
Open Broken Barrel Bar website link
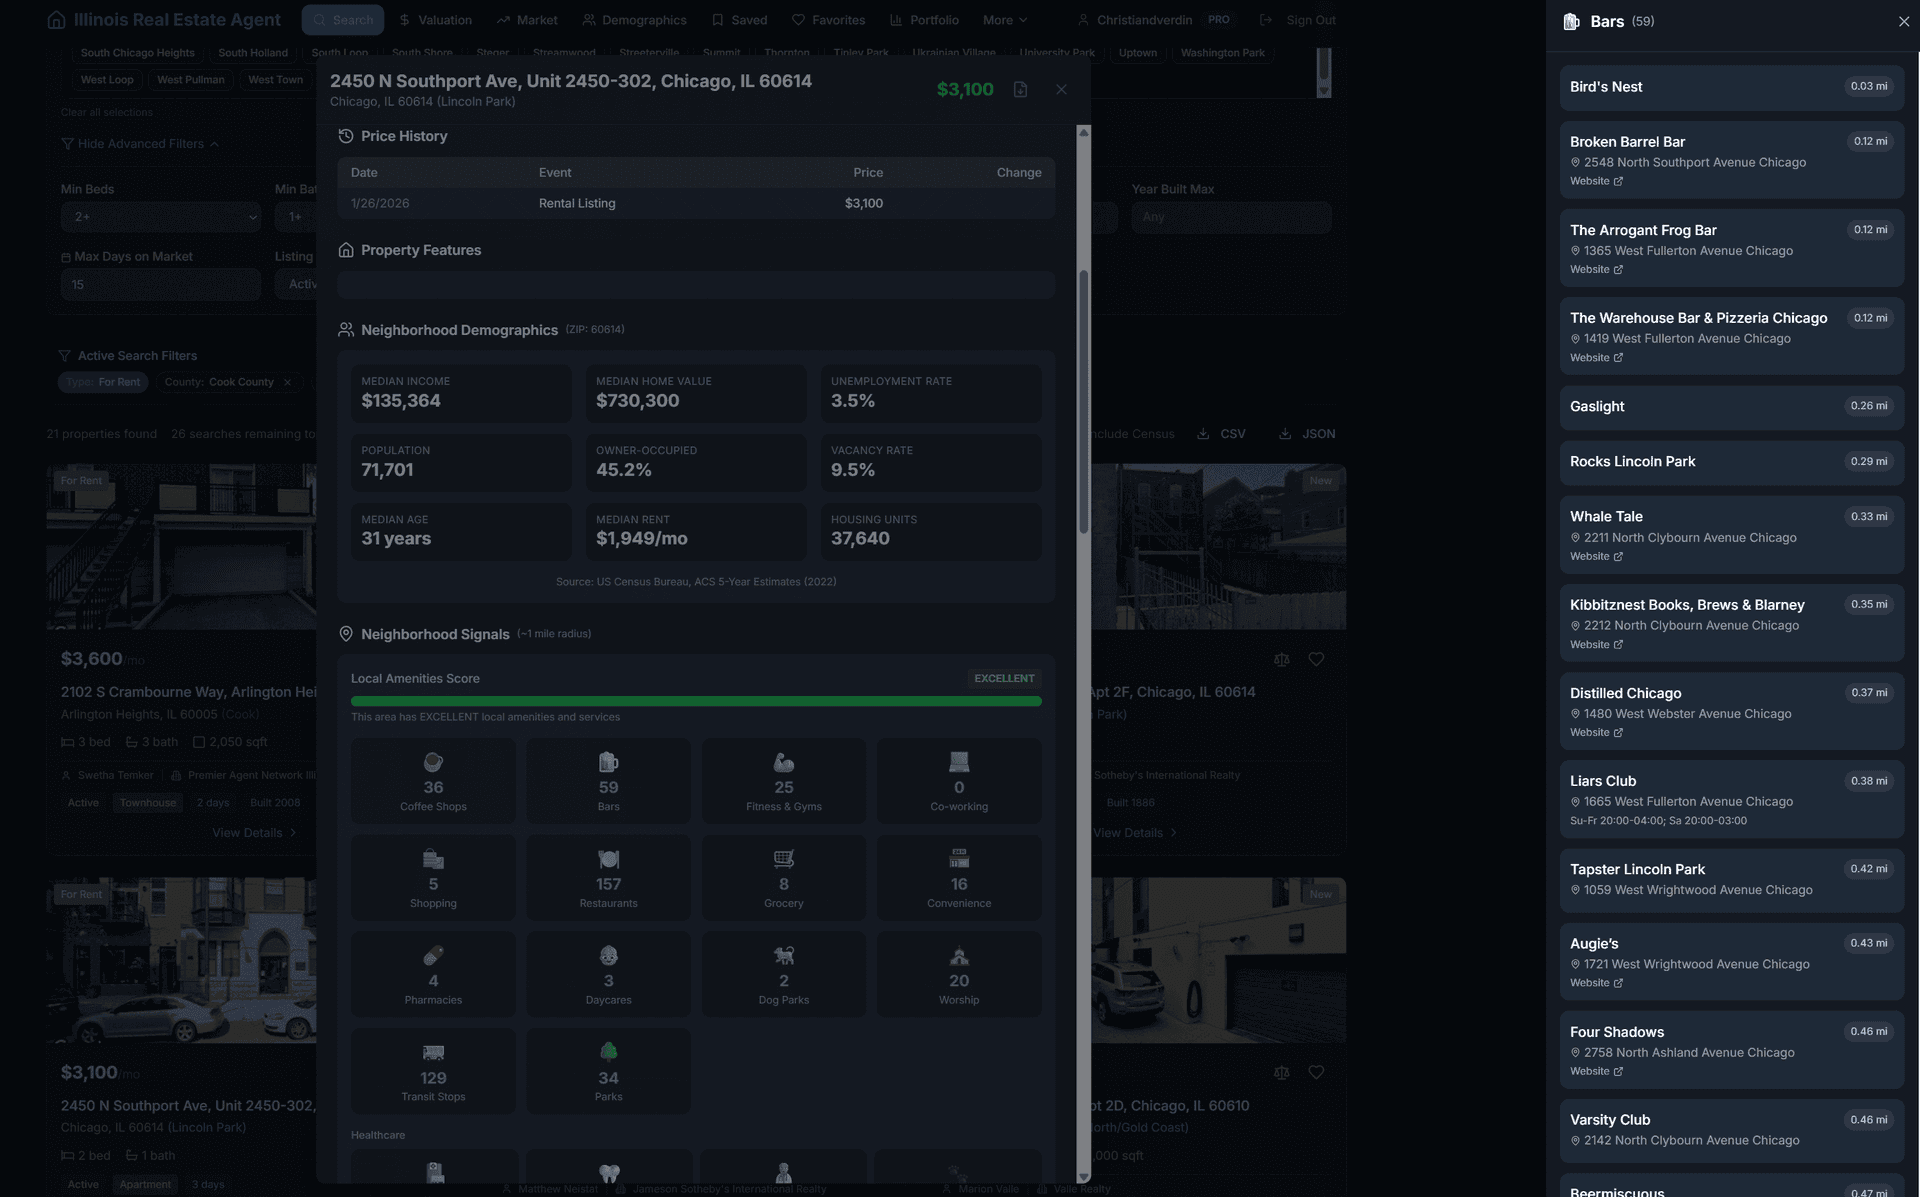(1595, 182)
